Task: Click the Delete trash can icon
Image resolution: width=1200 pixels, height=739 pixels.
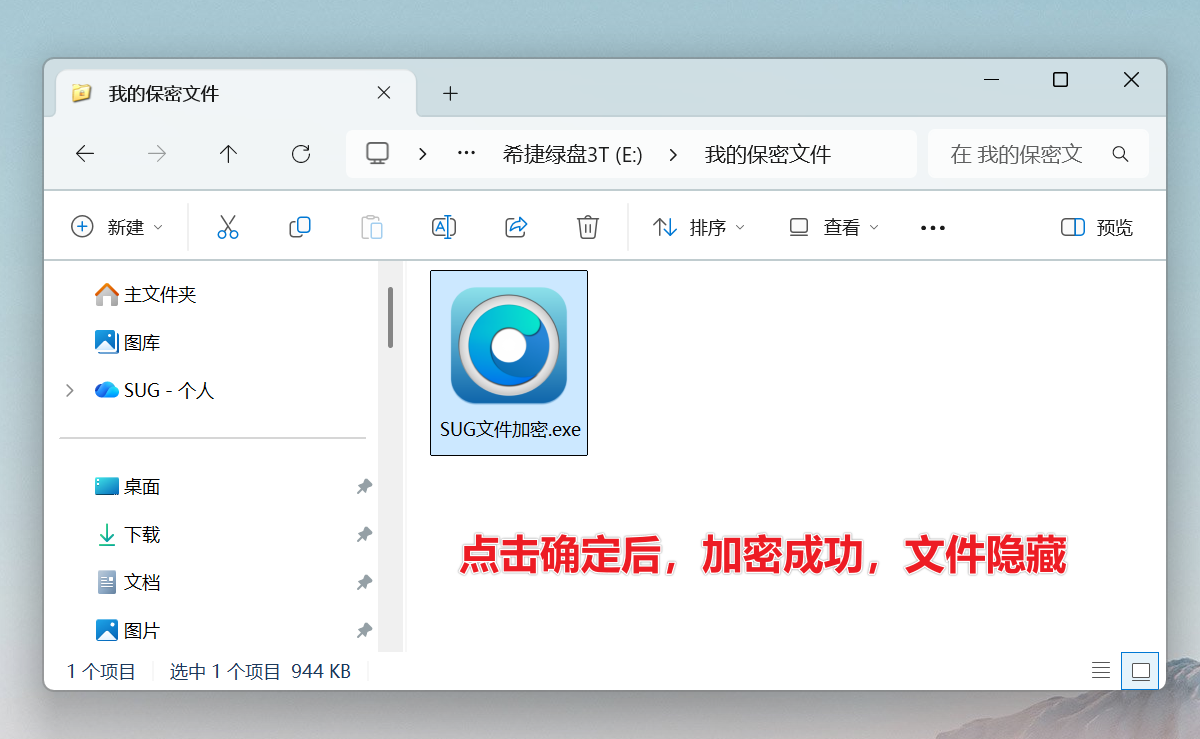Action: (x=588, y=227)
